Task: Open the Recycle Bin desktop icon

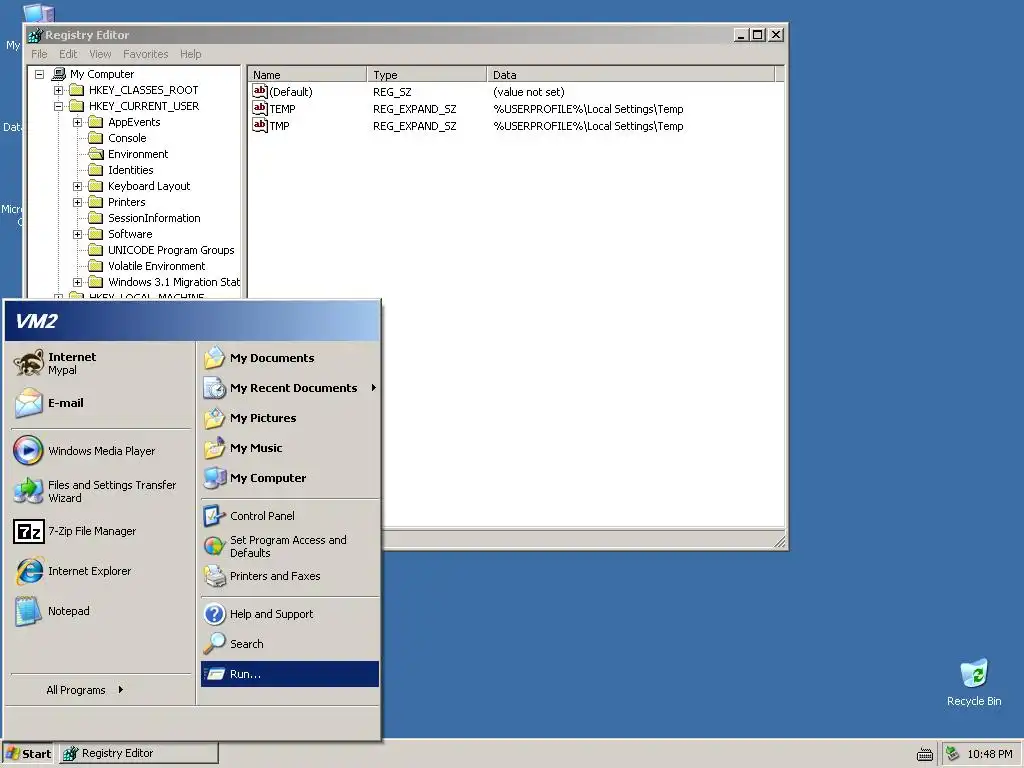Action: point(974,674)
